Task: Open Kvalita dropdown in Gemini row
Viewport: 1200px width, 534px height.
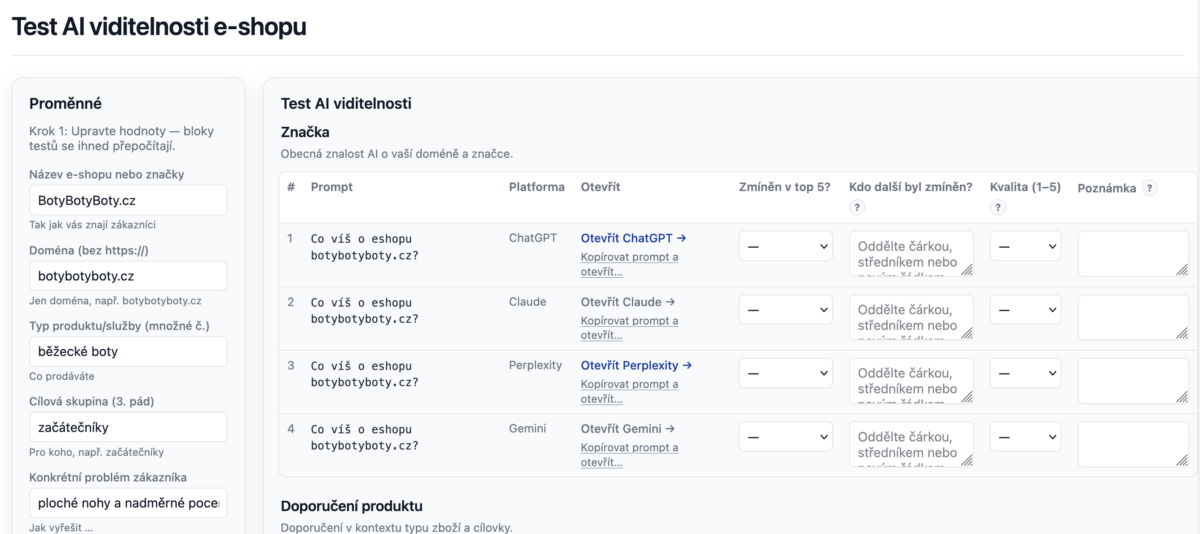Action: tap(1025, 436)
